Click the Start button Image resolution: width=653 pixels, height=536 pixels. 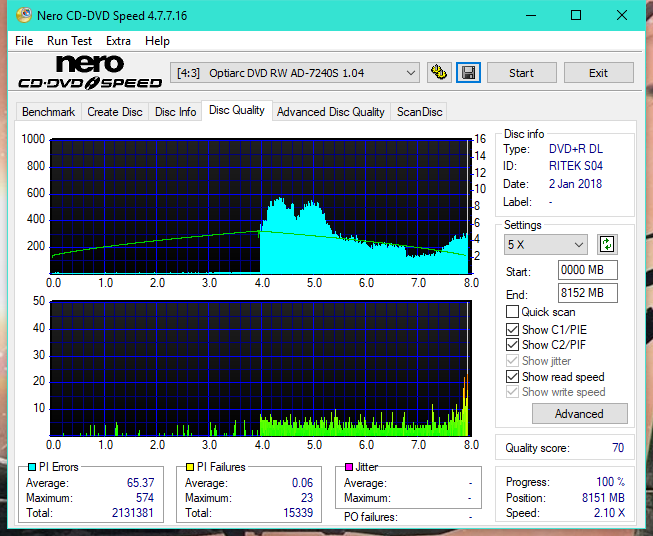click(x=521, y=73)
